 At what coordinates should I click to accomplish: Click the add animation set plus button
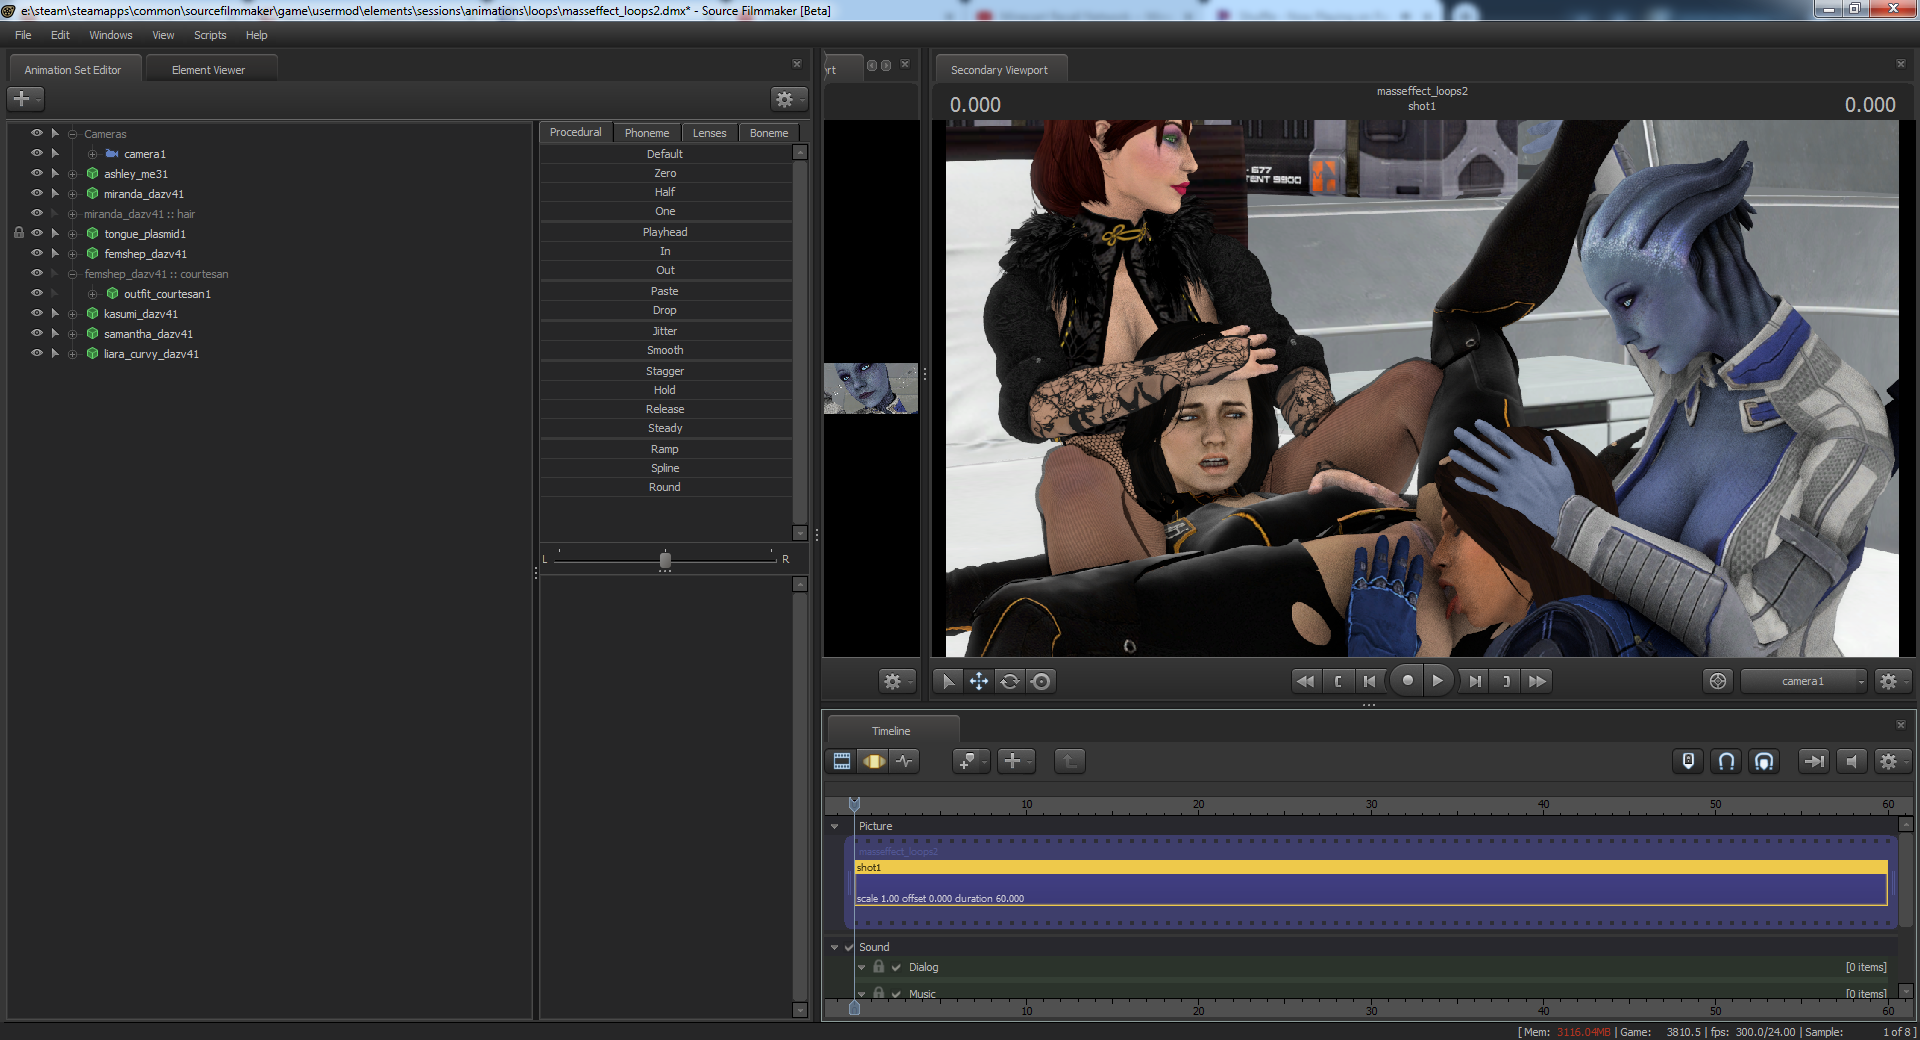(24, 99)
